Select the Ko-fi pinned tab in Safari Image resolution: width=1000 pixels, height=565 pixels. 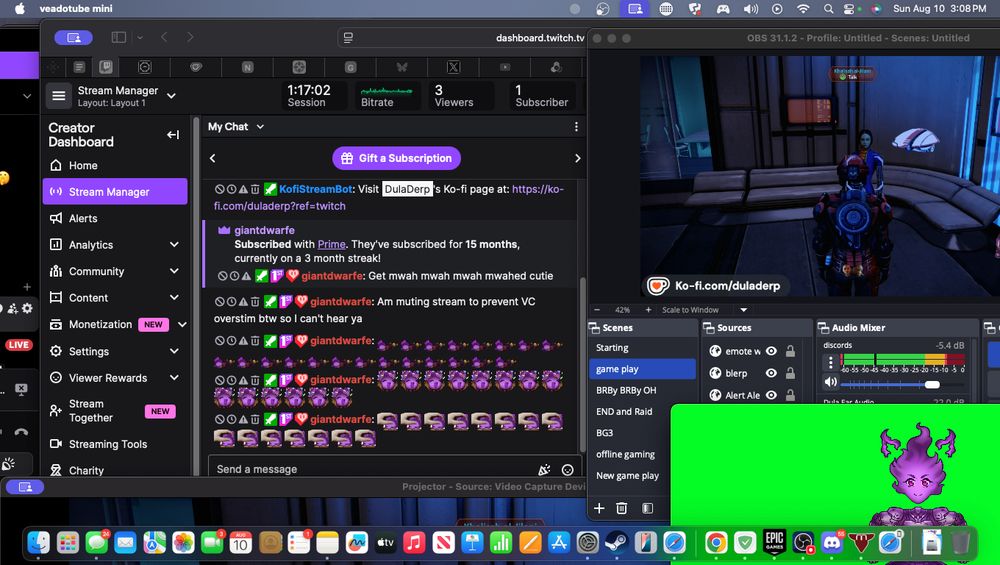(x=196, y=67)
